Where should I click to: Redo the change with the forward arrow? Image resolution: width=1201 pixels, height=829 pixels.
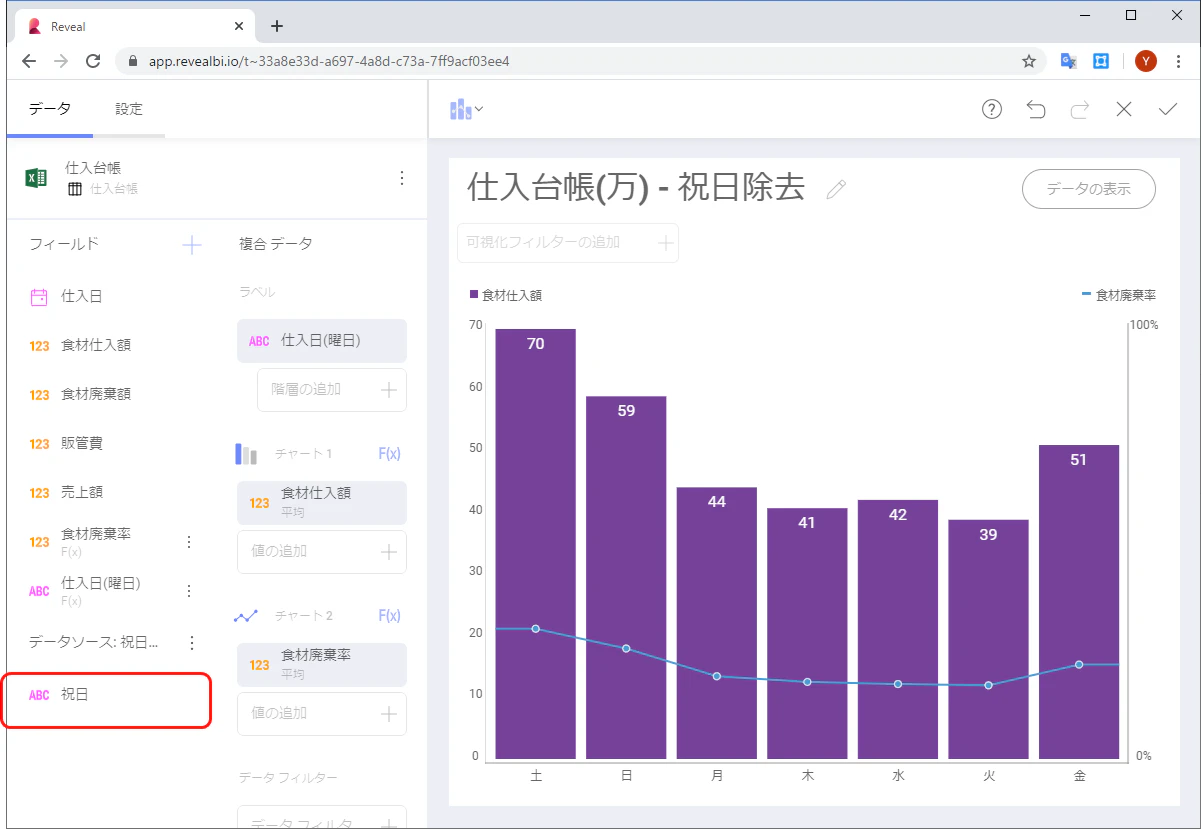tap(1080, 109)
